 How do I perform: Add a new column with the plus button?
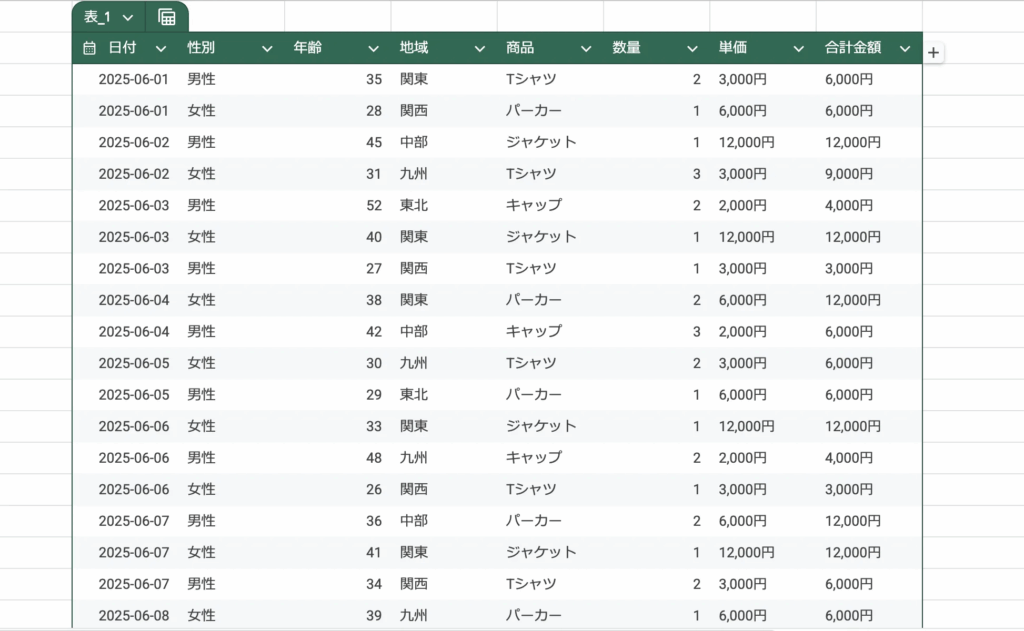(933, 53)
